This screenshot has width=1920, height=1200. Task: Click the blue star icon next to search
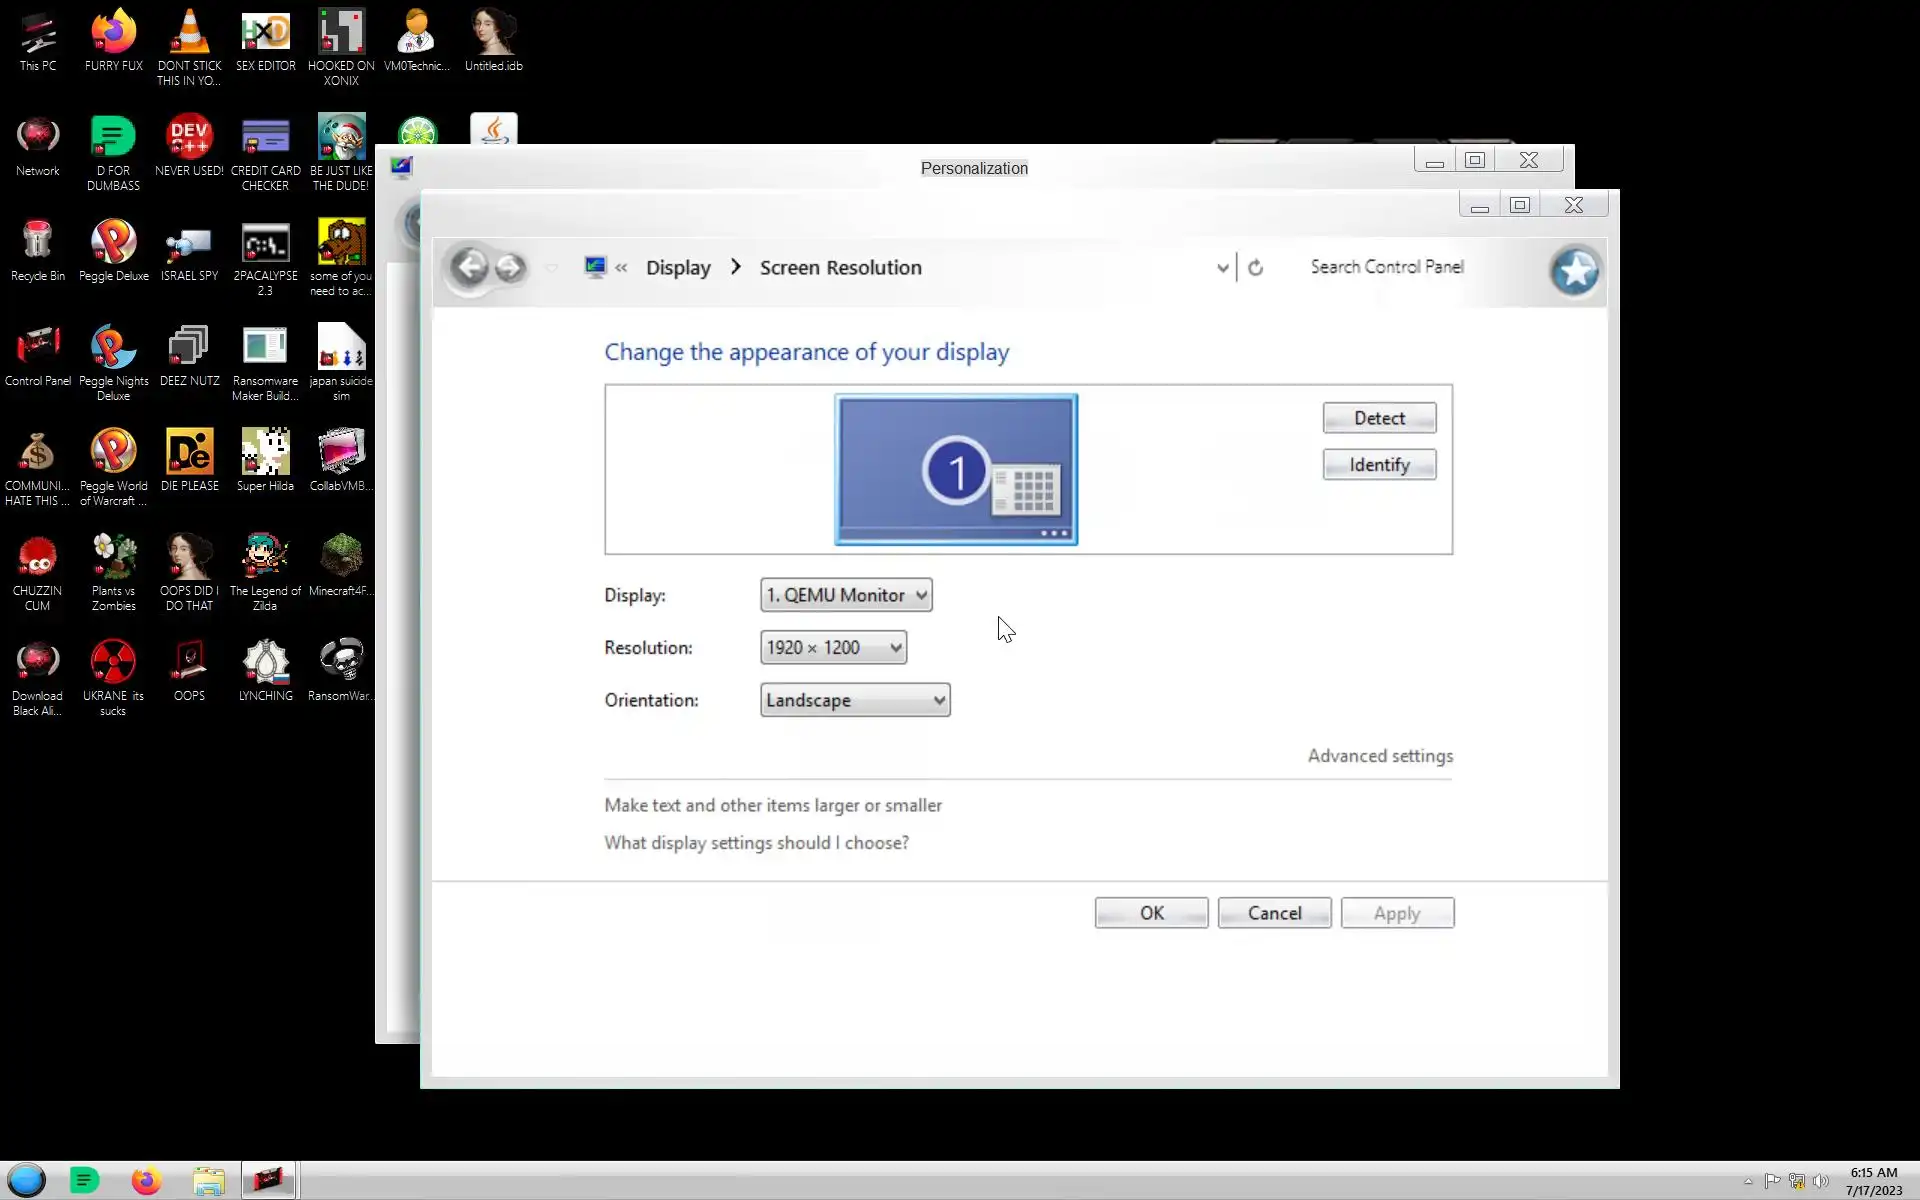coord(1574,271)
